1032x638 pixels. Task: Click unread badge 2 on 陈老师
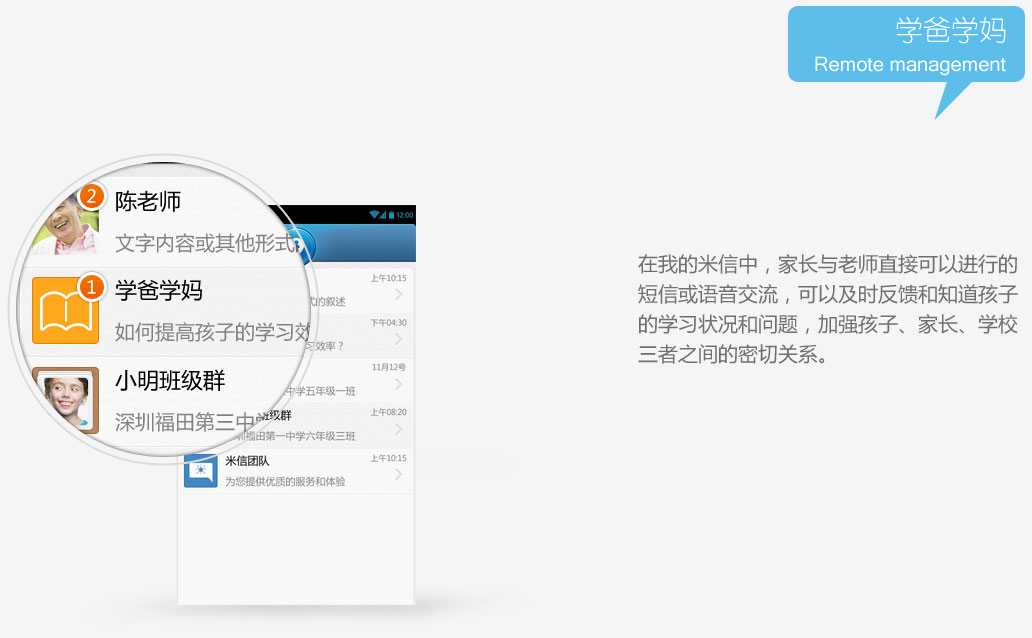coord(91,196)
